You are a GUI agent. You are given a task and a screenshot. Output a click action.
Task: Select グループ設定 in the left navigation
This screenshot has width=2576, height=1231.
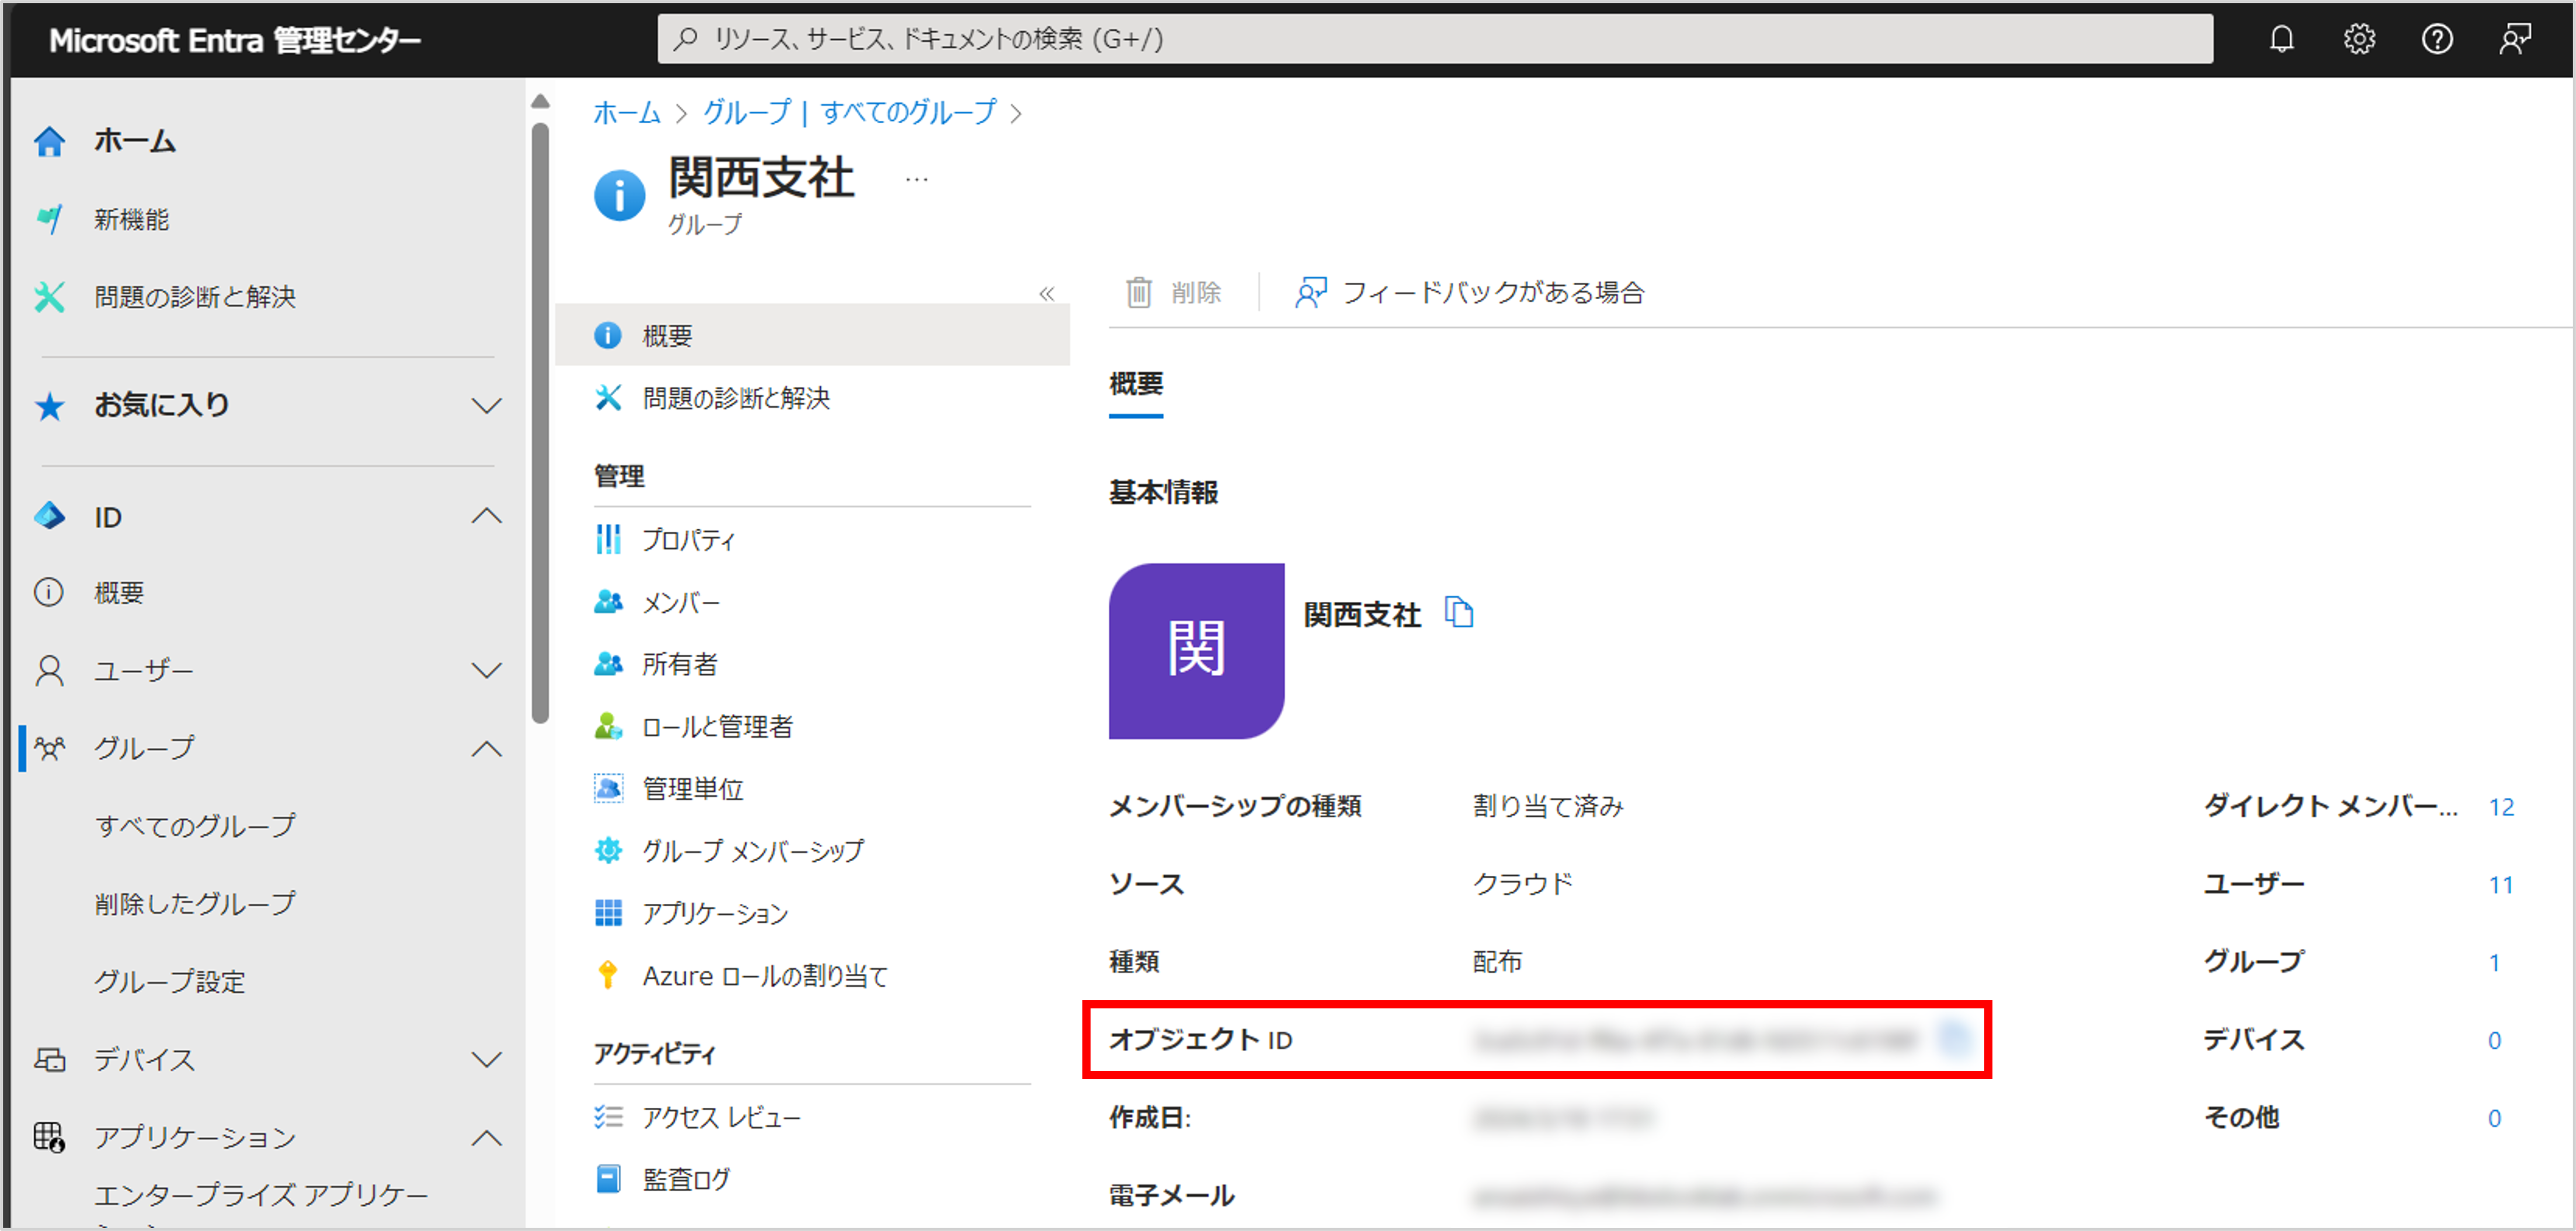[169, 981]
